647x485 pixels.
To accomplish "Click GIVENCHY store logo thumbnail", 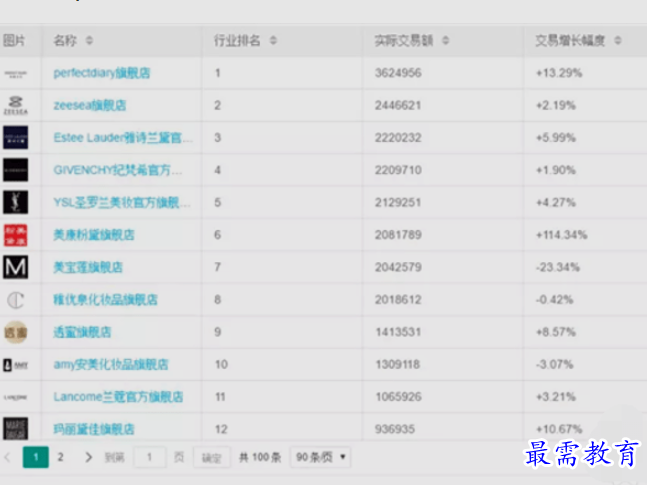I will 16,170.
